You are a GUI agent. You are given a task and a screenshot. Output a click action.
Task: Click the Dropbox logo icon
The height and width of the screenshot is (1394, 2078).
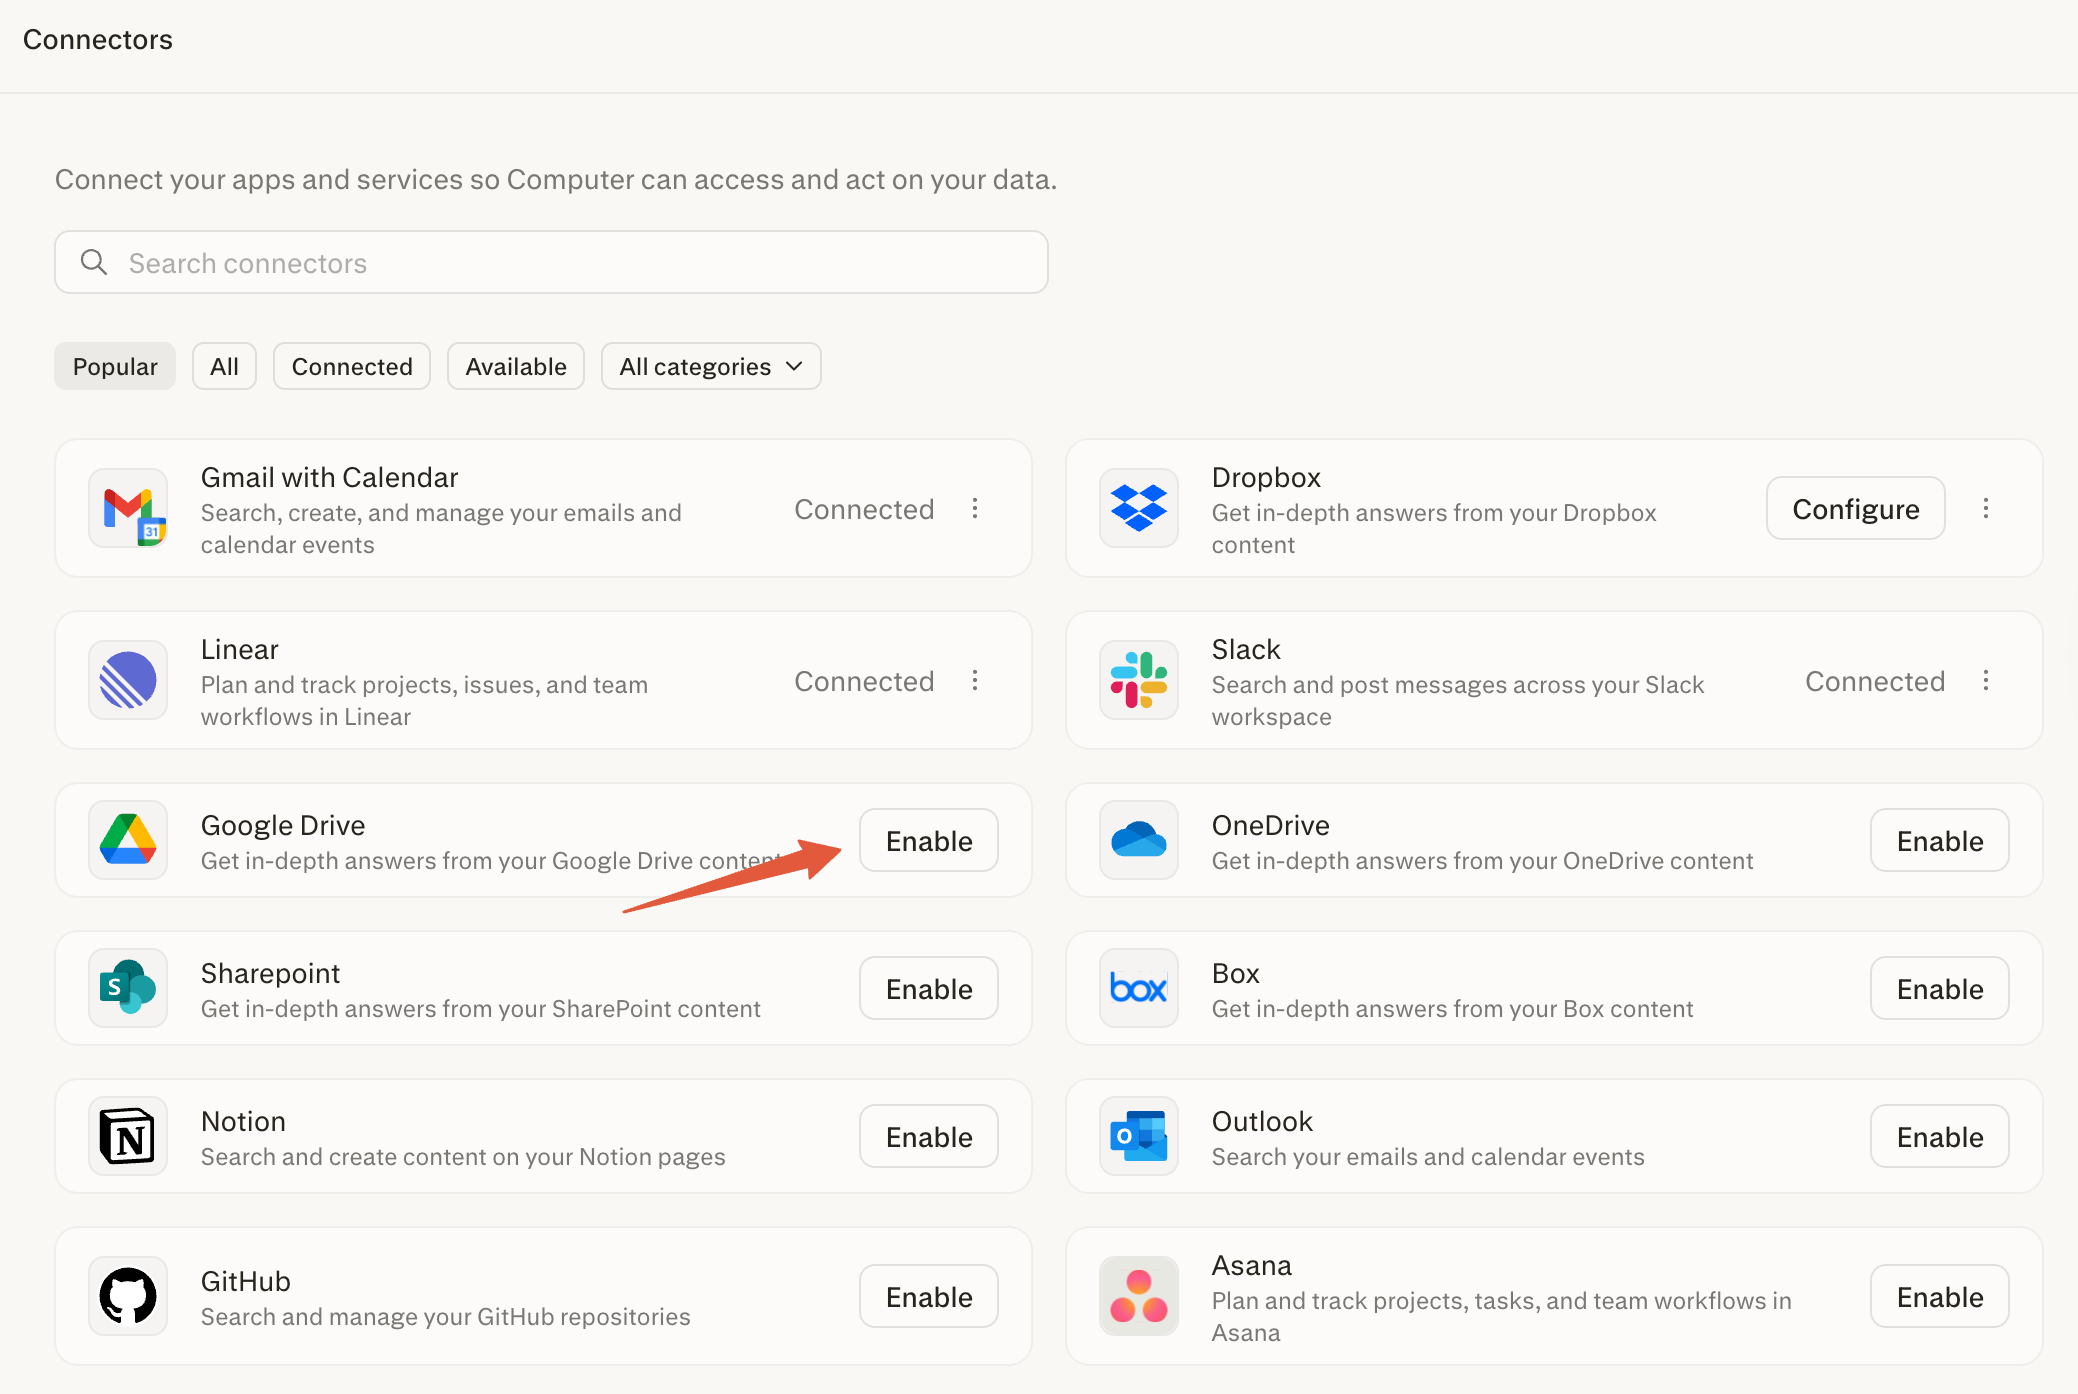pyautogui.click(x=1139, y=508)
